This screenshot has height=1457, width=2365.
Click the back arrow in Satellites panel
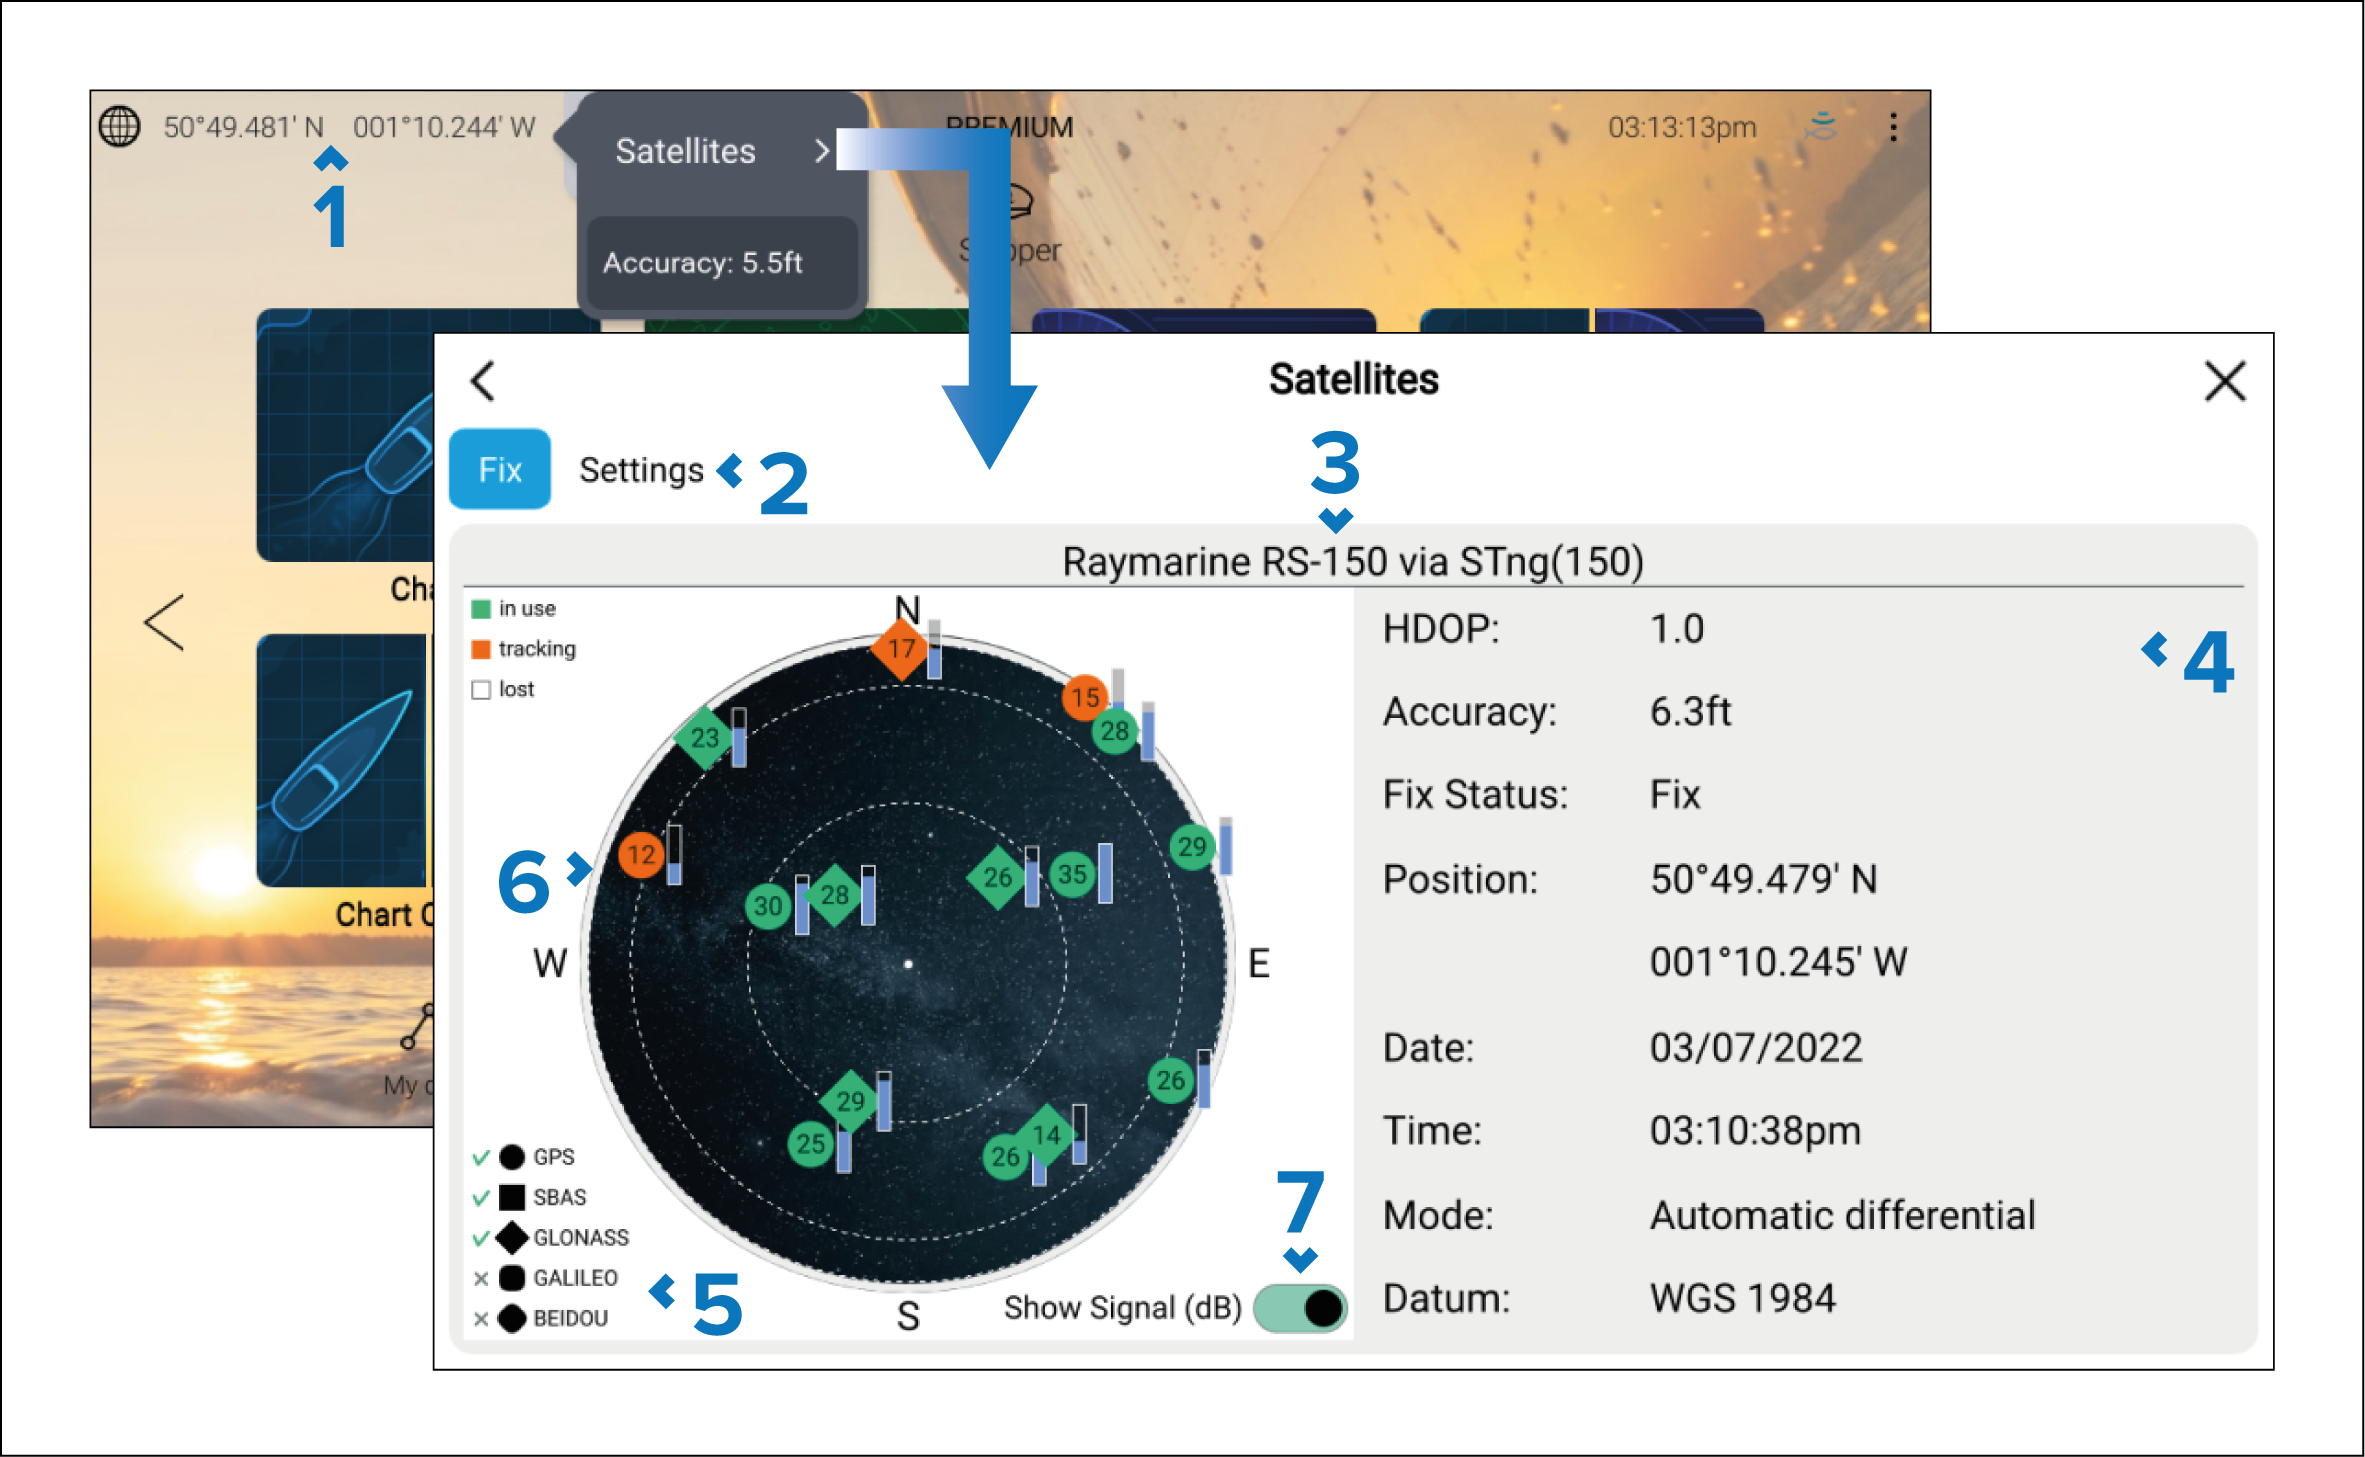pyautogui.click(x=483, y=381)
